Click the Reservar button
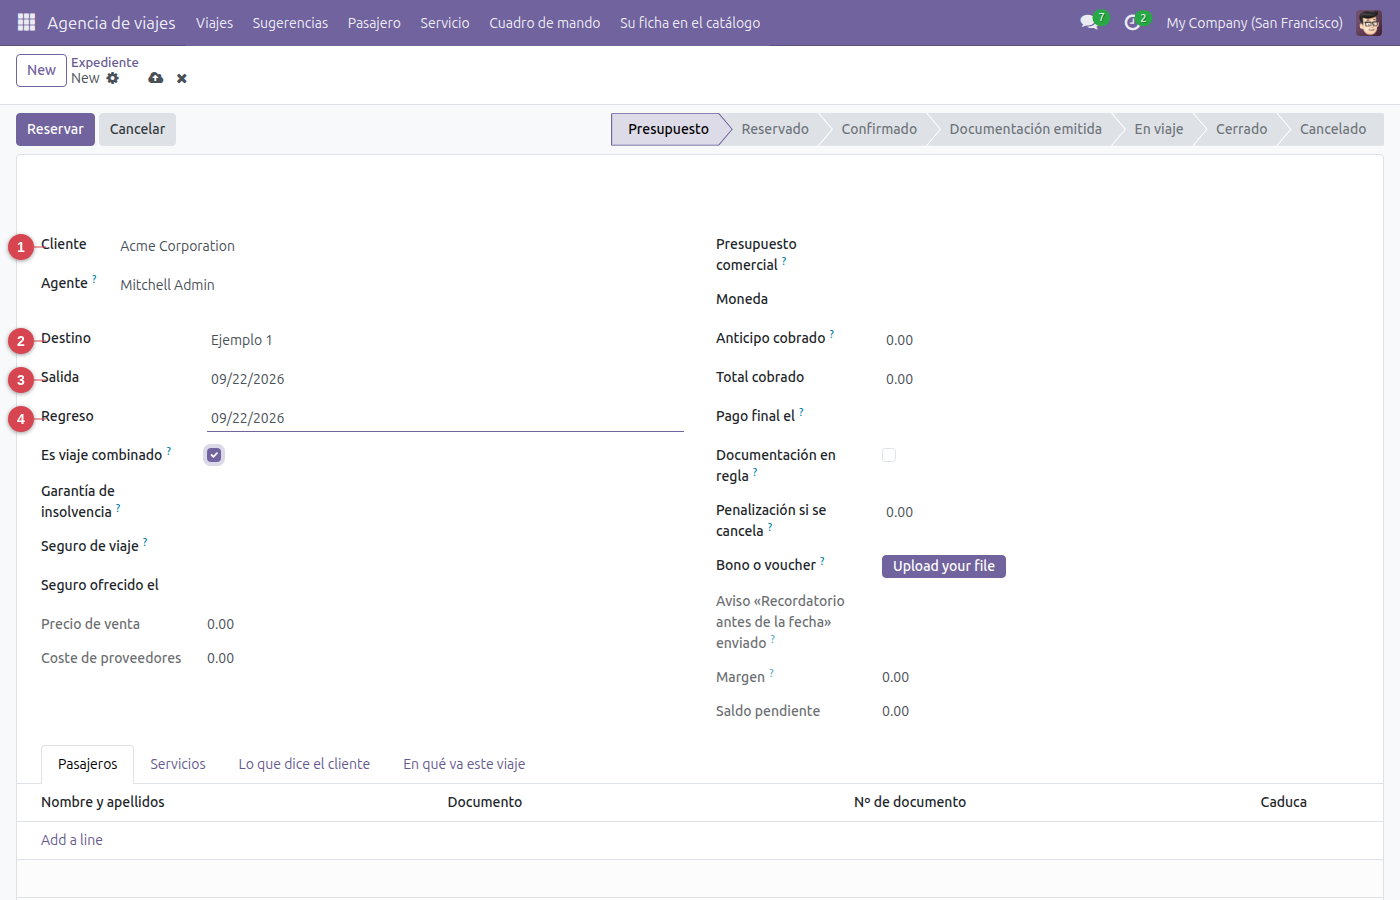1400x900 pixels. [x=55, y=129]
